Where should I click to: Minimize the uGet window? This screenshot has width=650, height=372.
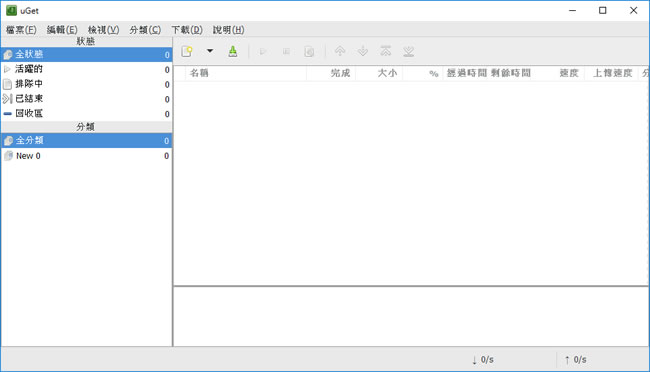(572, 10)
